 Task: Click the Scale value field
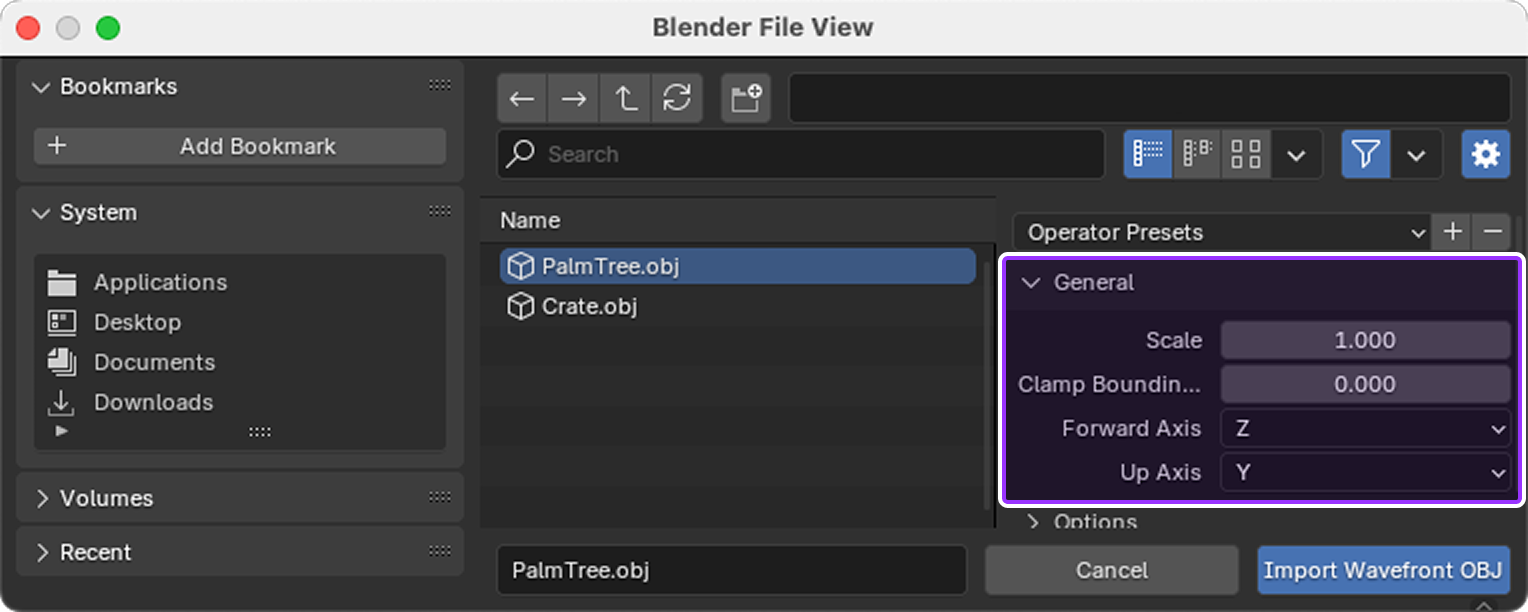(x=1365, y=340)
